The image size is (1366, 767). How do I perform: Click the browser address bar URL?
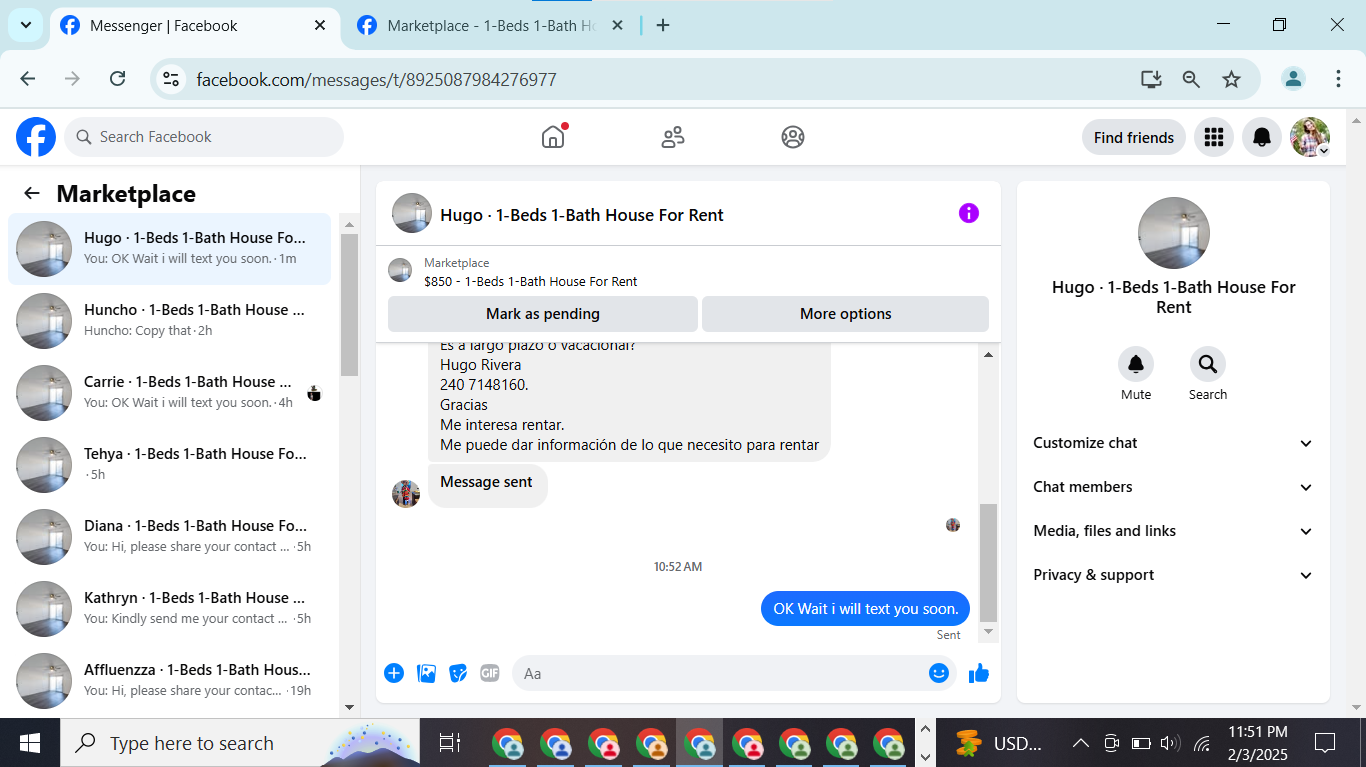pos(376,79)
